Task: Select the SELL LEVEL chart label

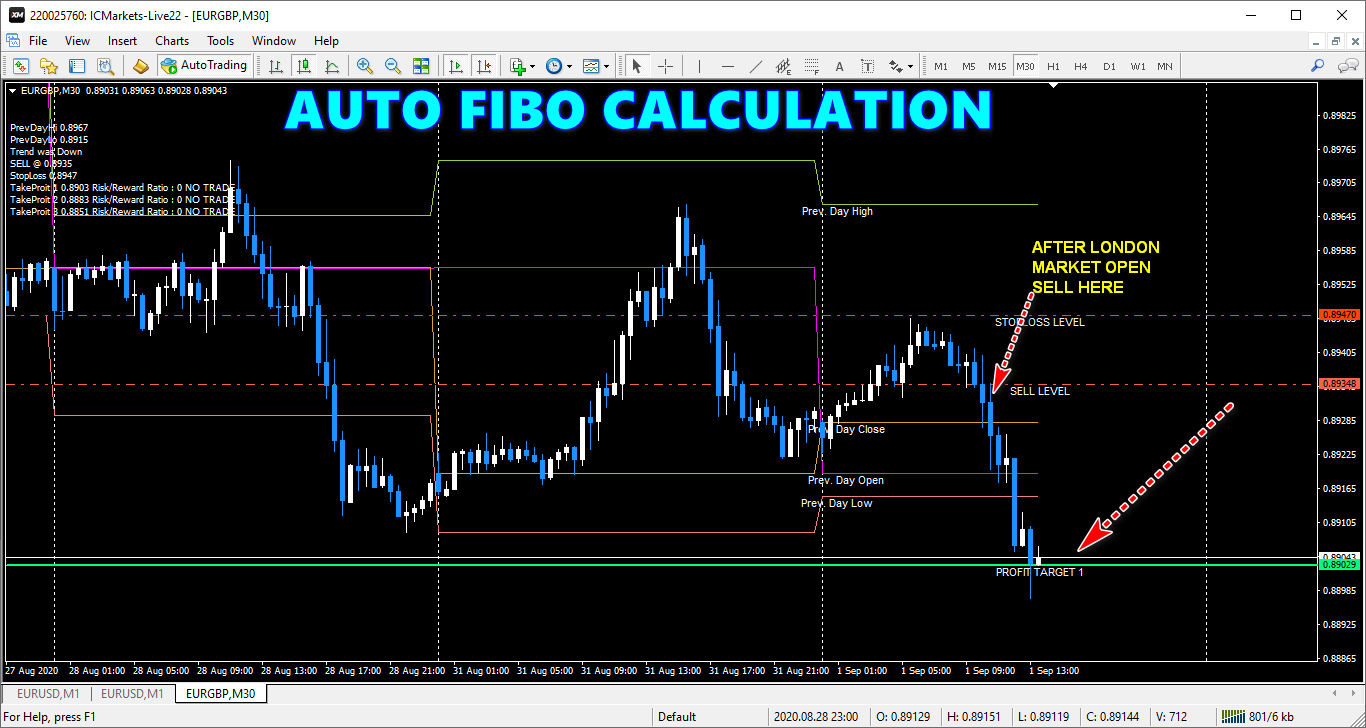Action: (x=1040, y=391)
